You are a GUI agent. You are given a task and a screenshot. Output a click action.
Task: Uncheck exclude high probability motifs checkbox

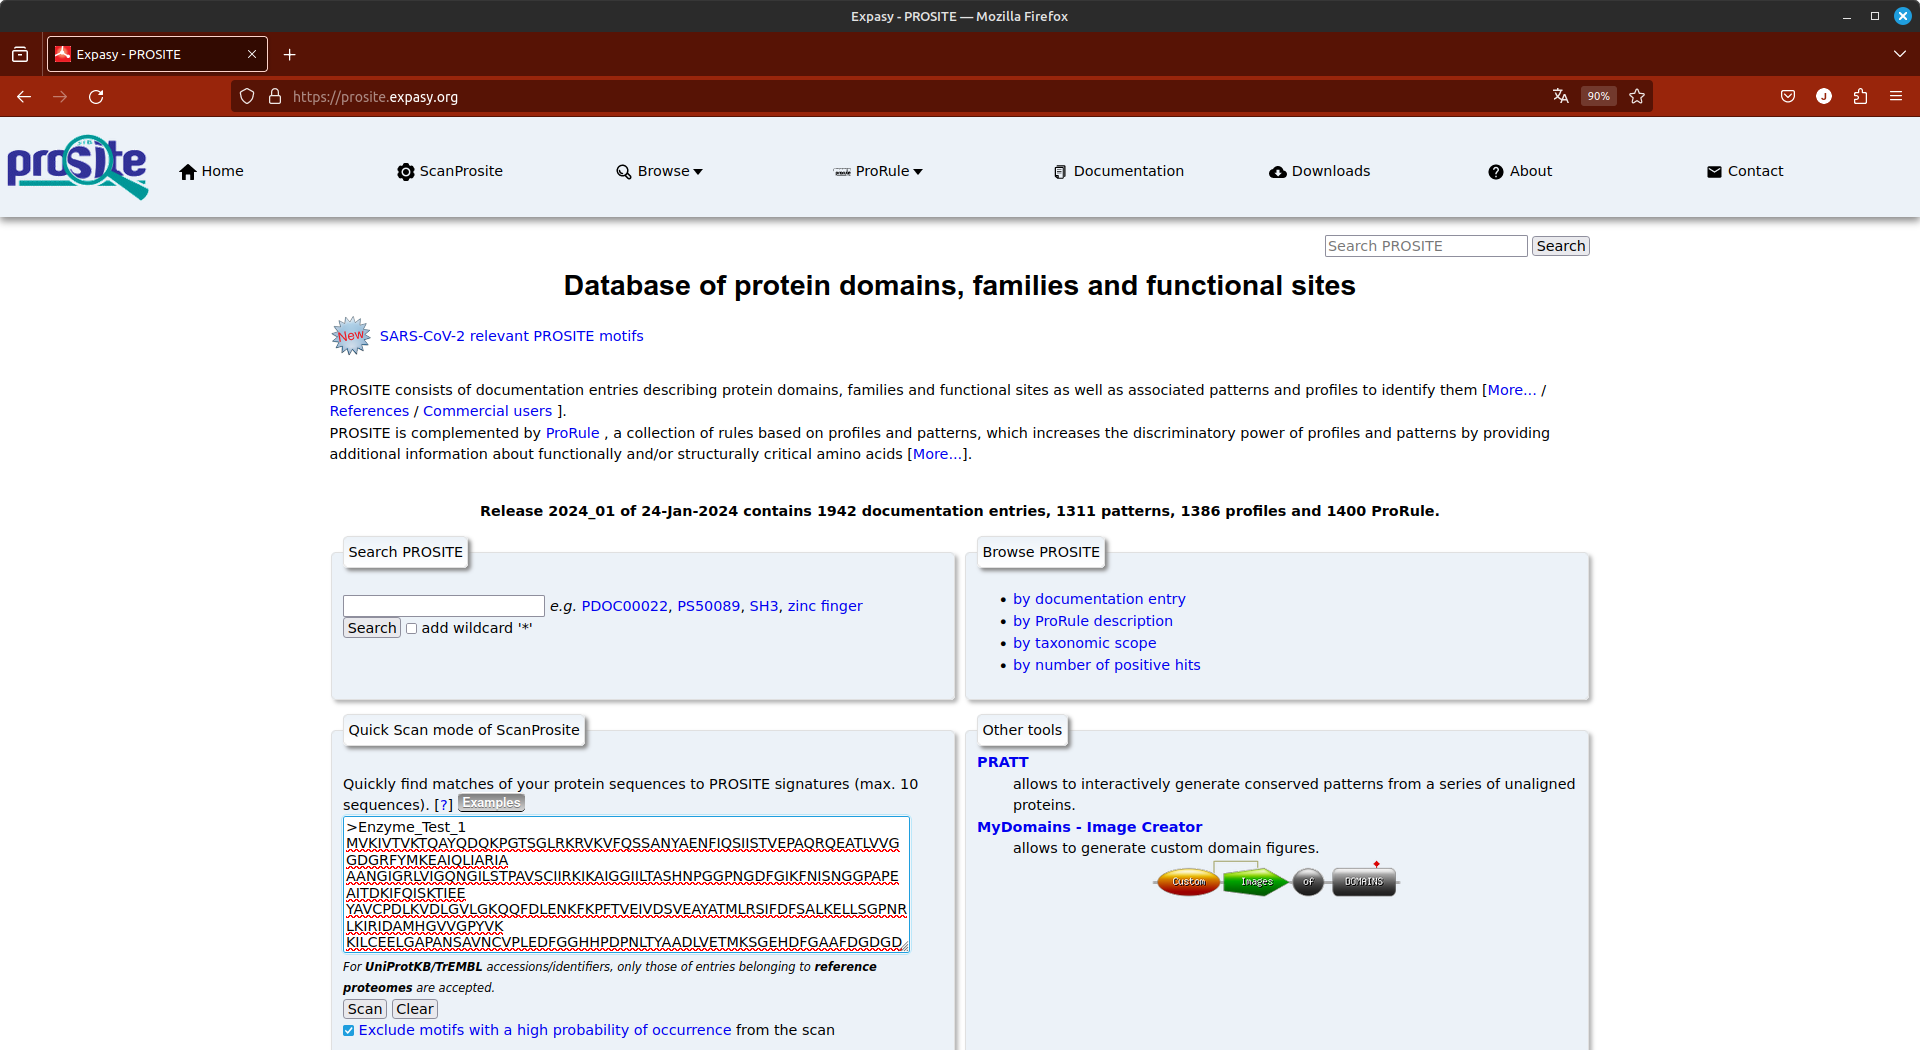click(x=349, y=1031)
